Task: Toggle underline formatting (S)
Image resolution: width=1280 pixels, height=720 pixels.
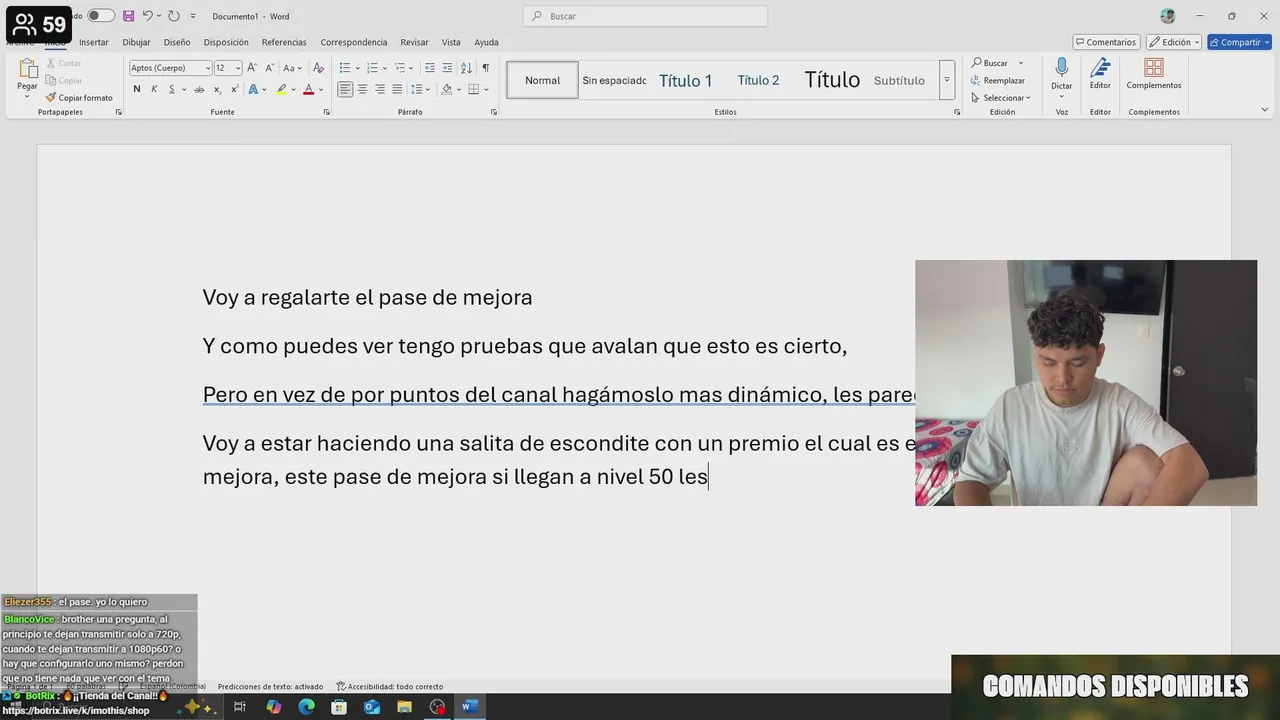Action: [171, 89]
